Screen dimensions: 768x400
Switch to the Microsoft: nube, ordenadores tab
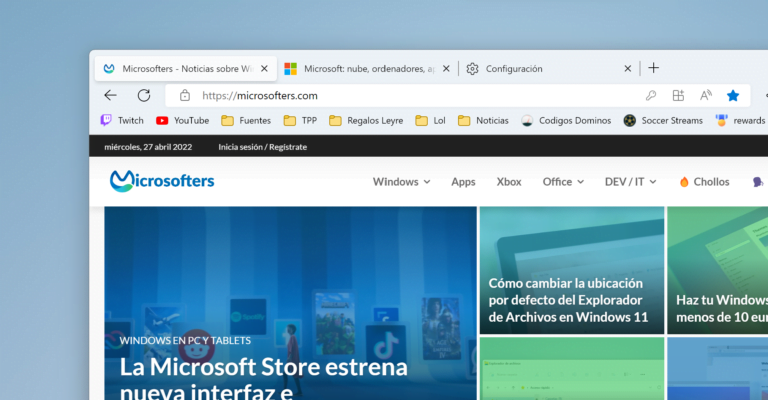[367, 69]
